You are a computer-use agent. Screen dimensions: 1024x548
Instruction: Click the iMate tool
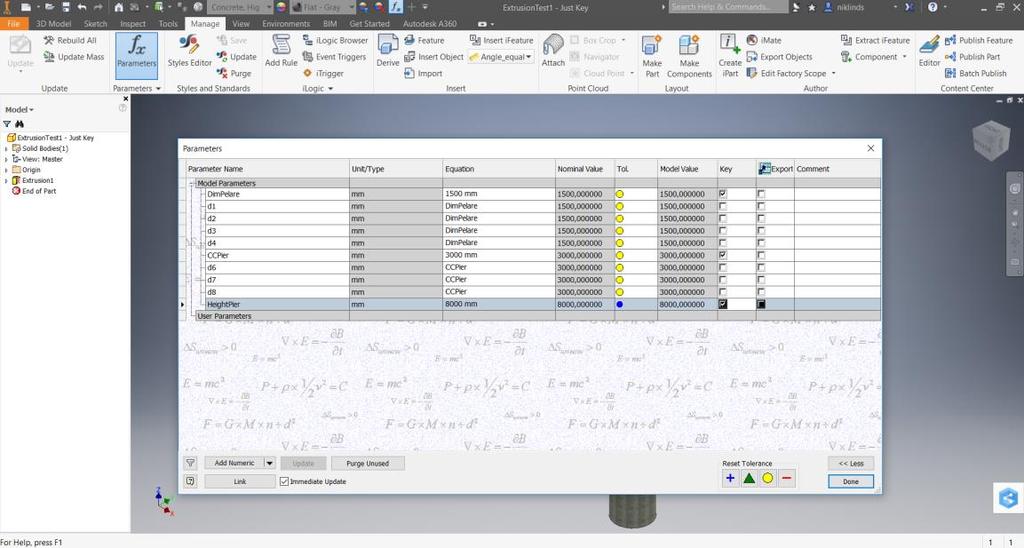point(764,40)
